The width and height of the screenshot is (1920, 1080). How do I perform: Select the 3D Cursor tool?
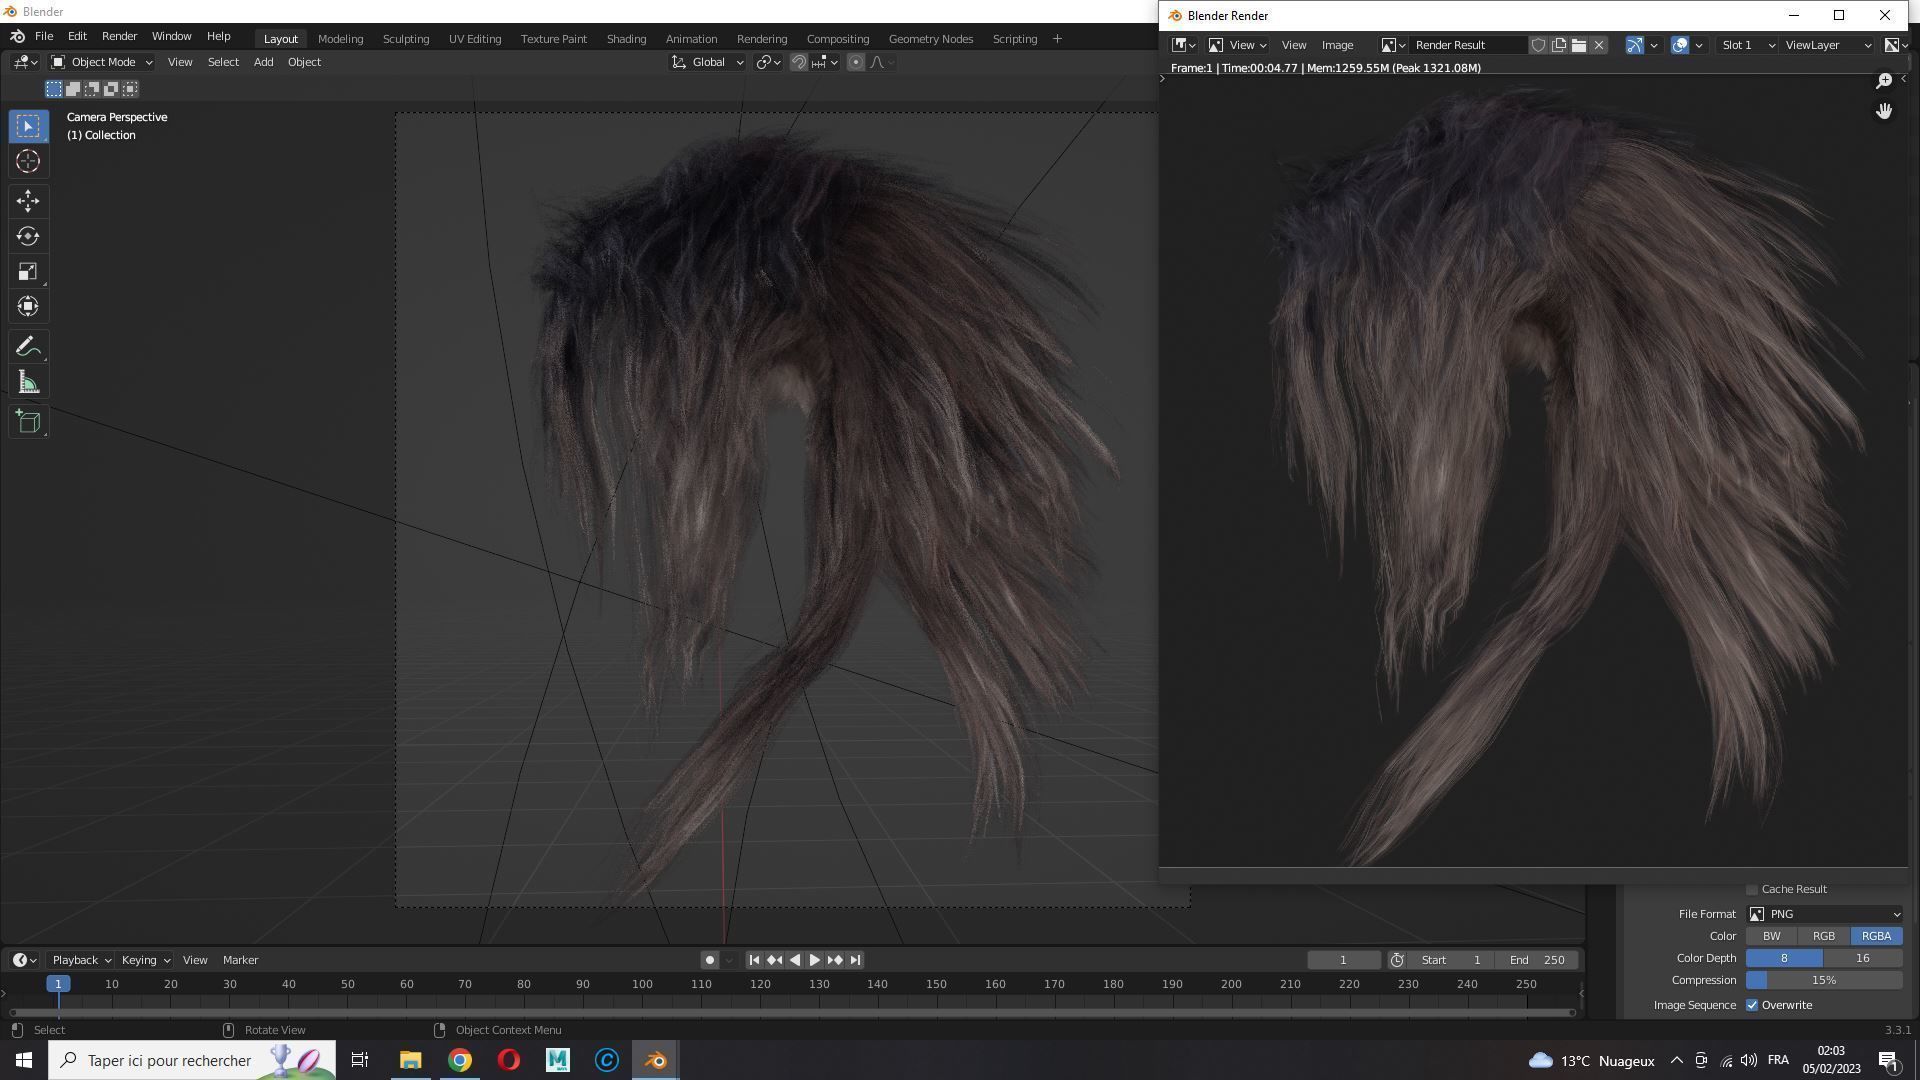pos(28,161)
